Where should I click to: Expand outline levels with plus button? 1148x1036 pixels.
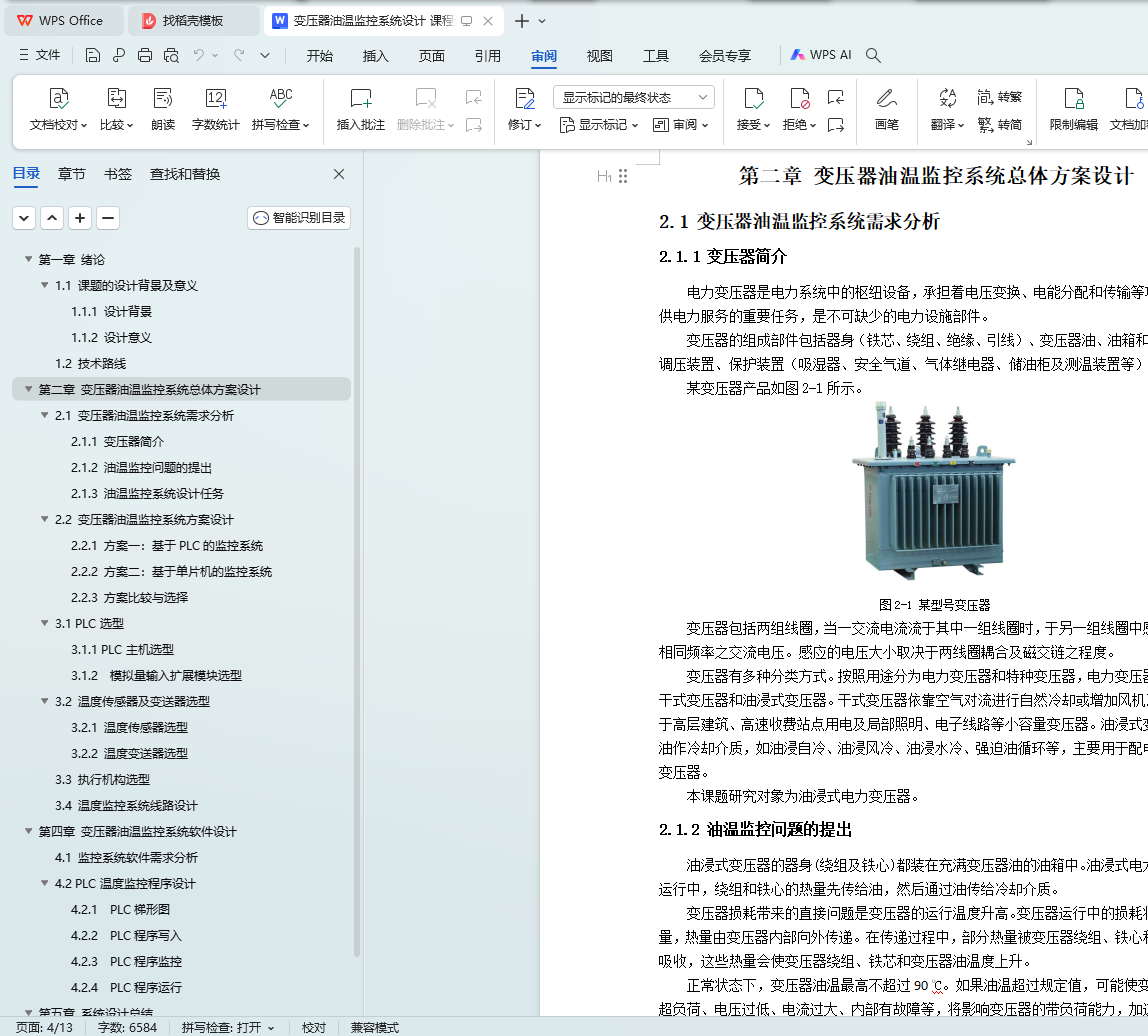pos(80,218)
